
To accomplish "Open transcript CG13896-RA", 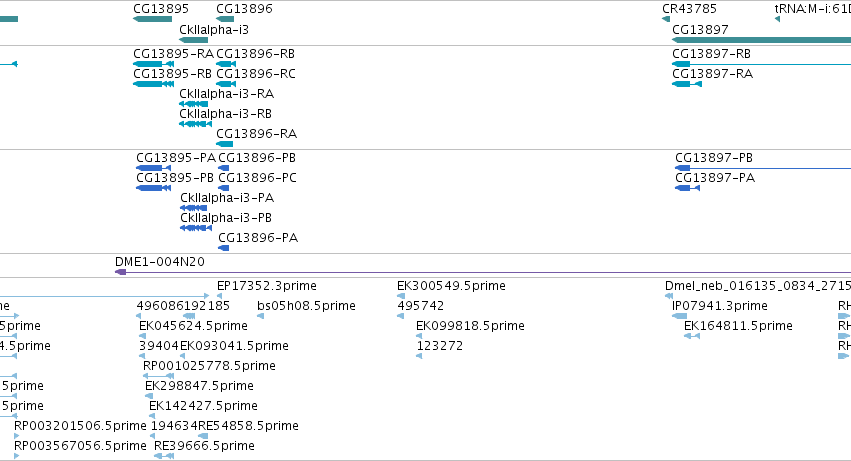I will pos(256,134).
